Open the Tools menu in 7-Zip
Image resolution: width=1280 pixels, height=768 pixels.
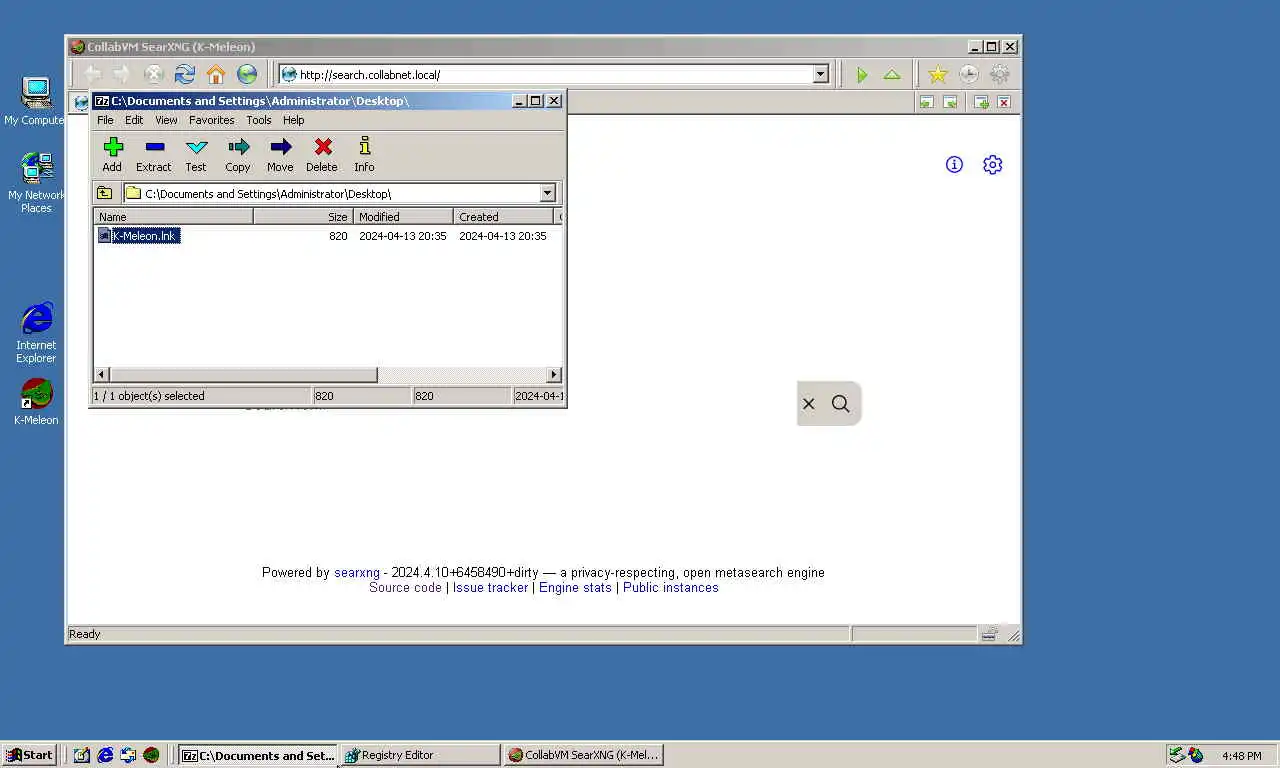[x=259, y=120]
